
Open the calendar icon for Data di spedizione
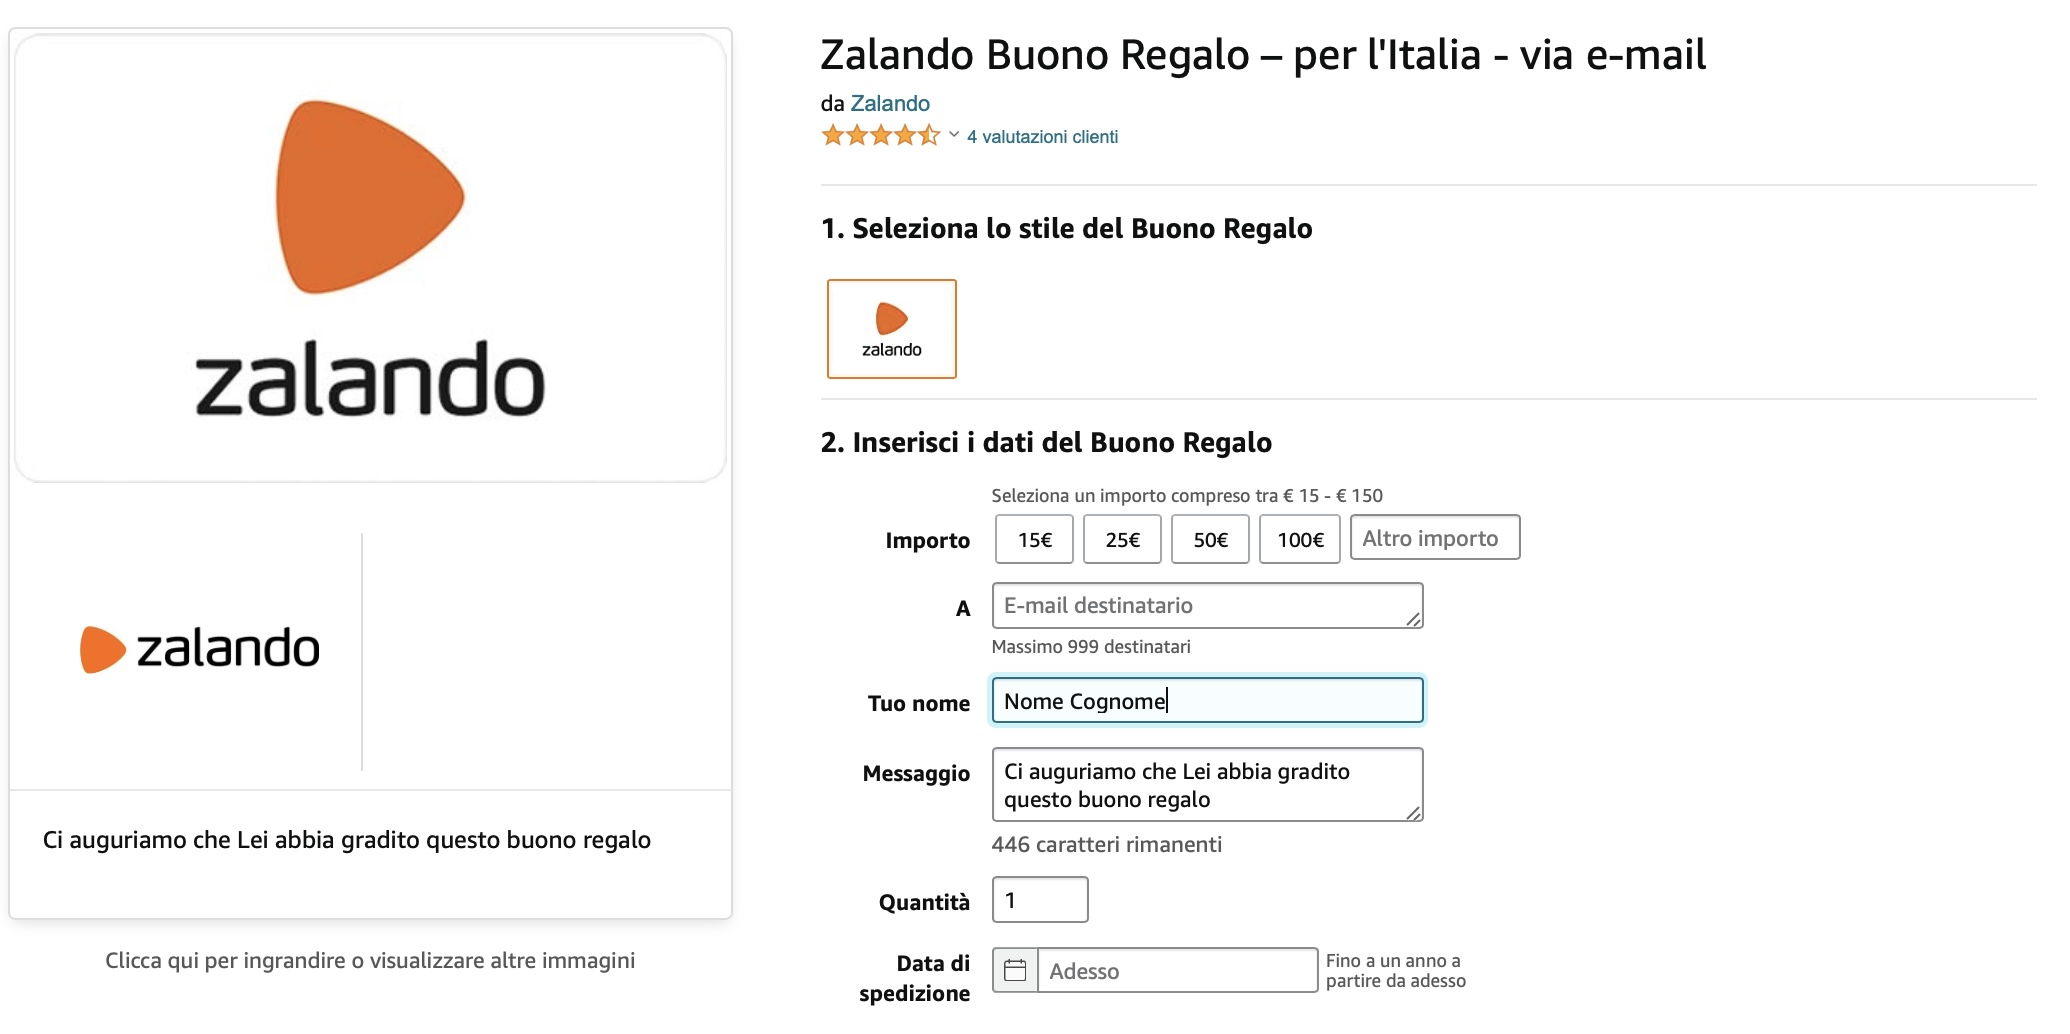pyautogui.click(x=1015, y=970)
